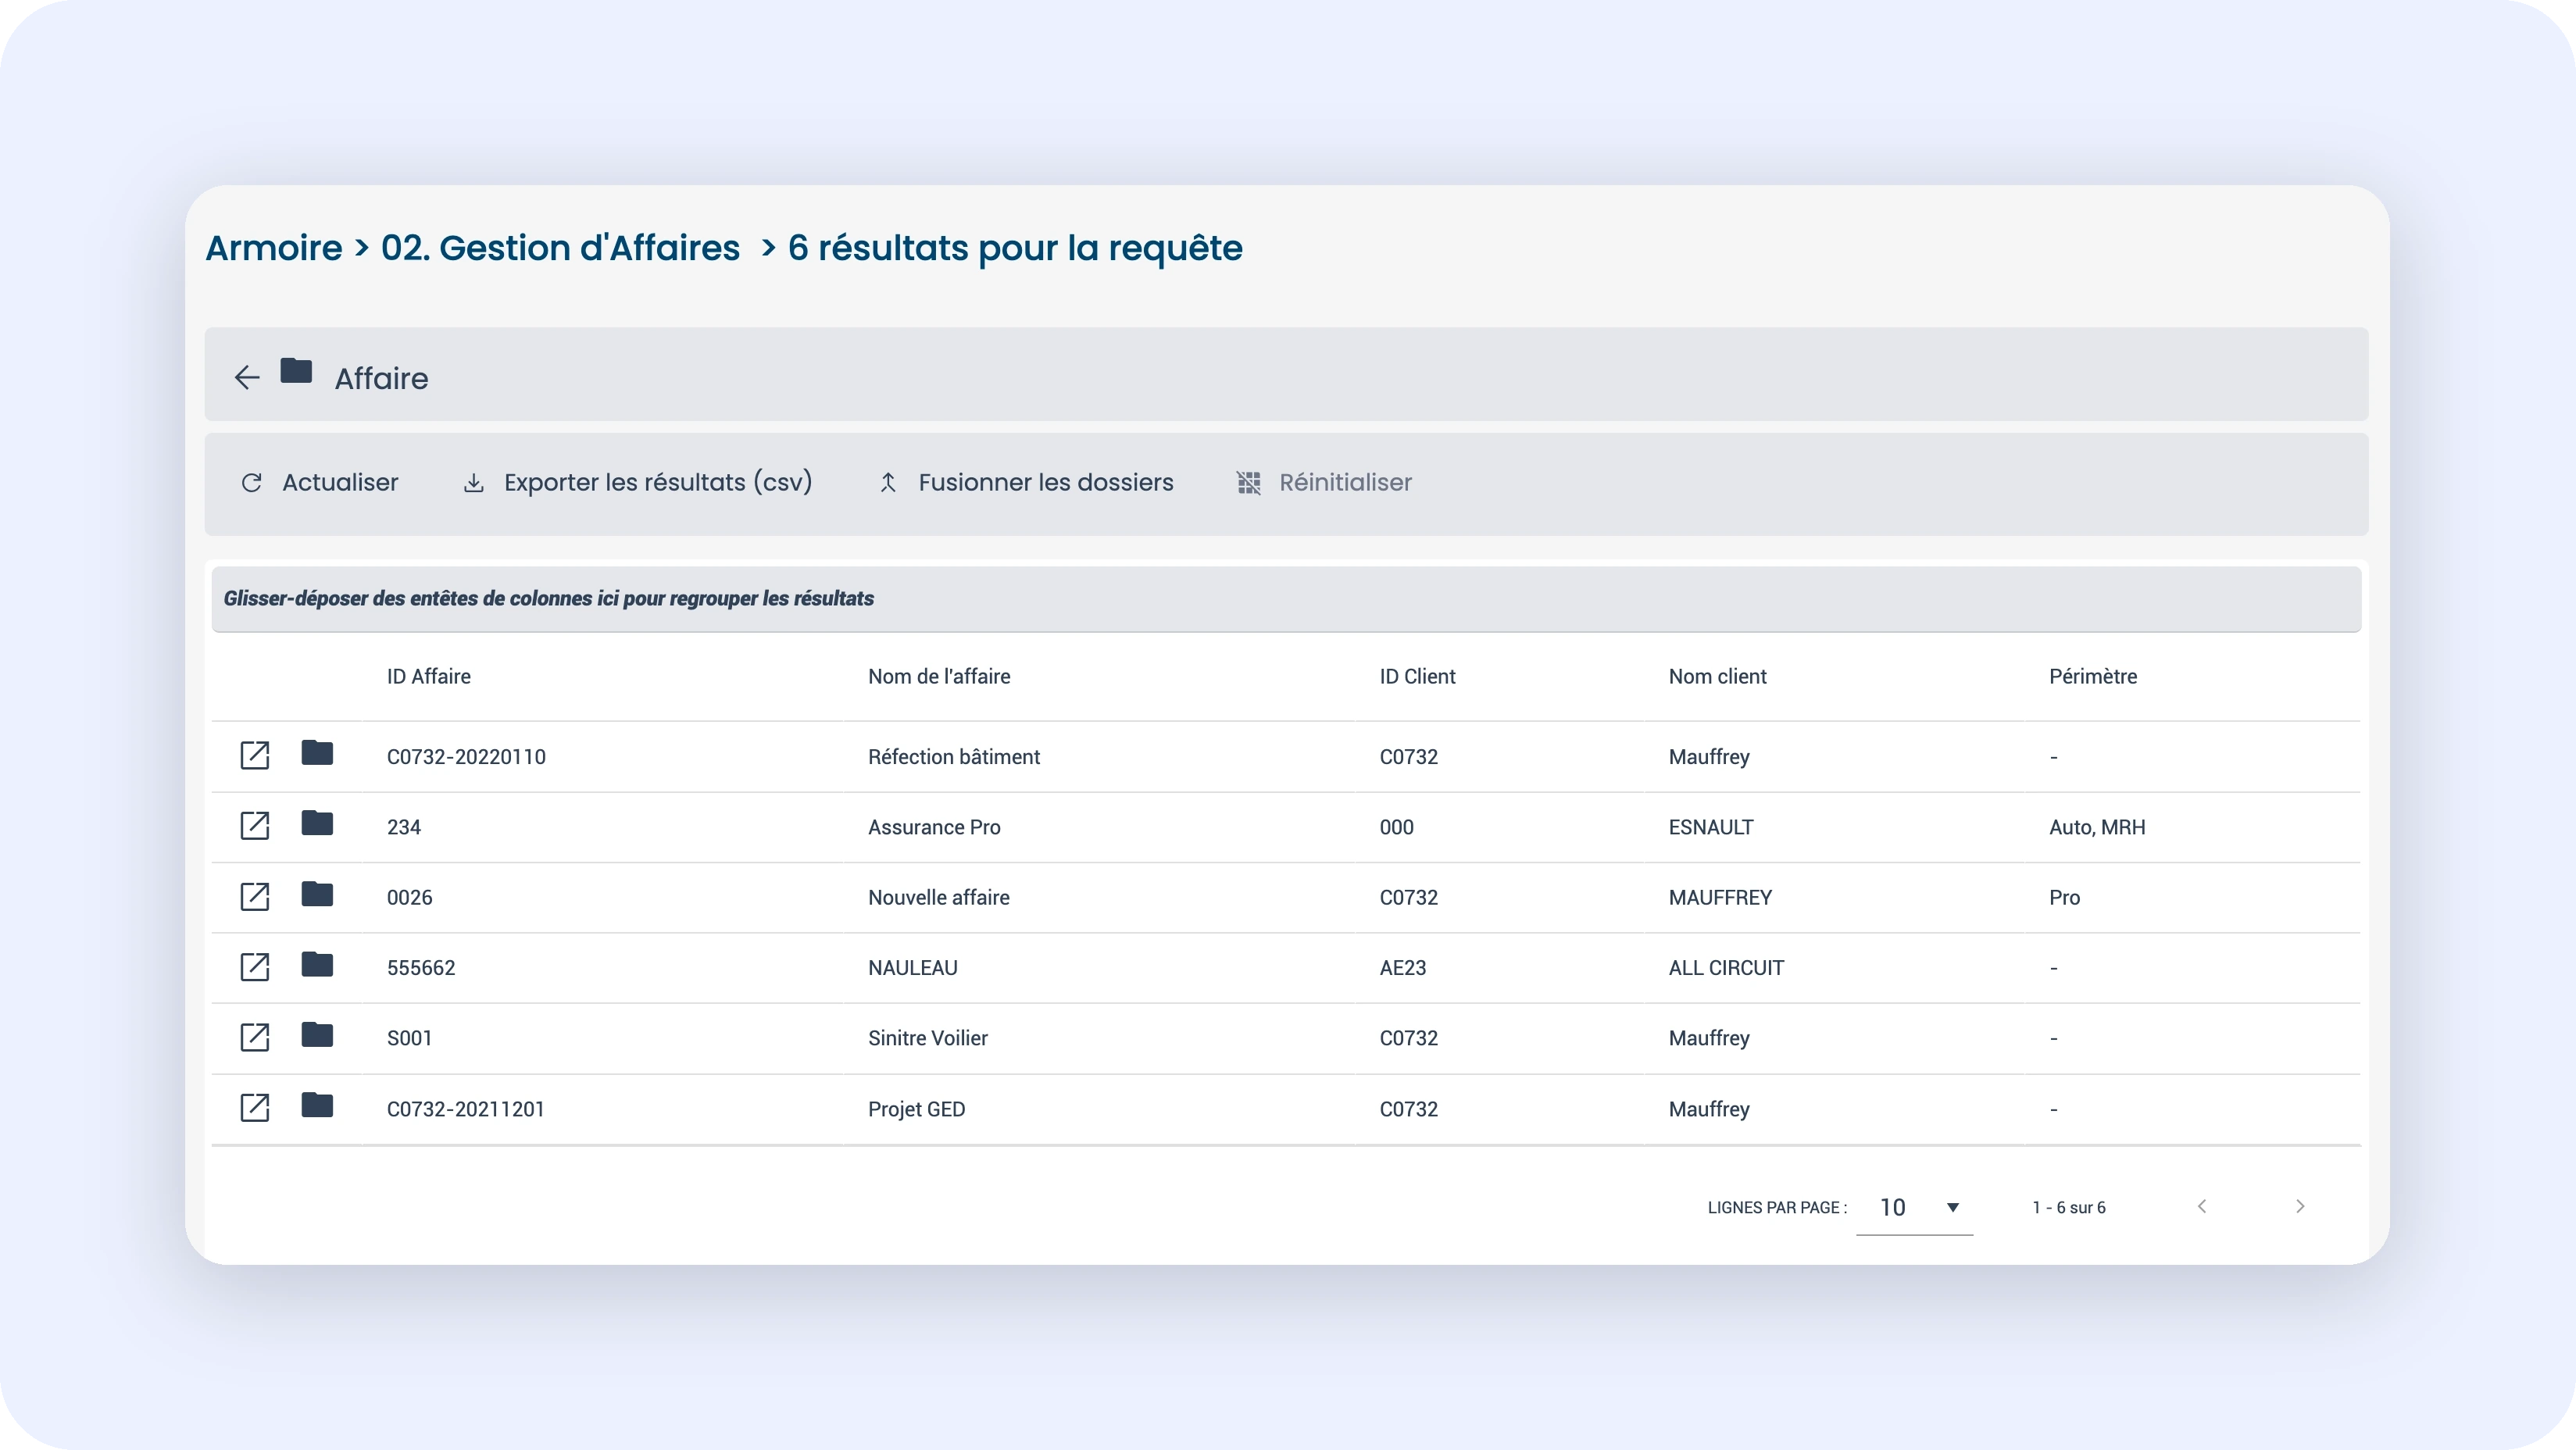This screenshot has width=2576, height=1450.
Task: Click Actualiser to refresh results
Action: coord(320,483)
